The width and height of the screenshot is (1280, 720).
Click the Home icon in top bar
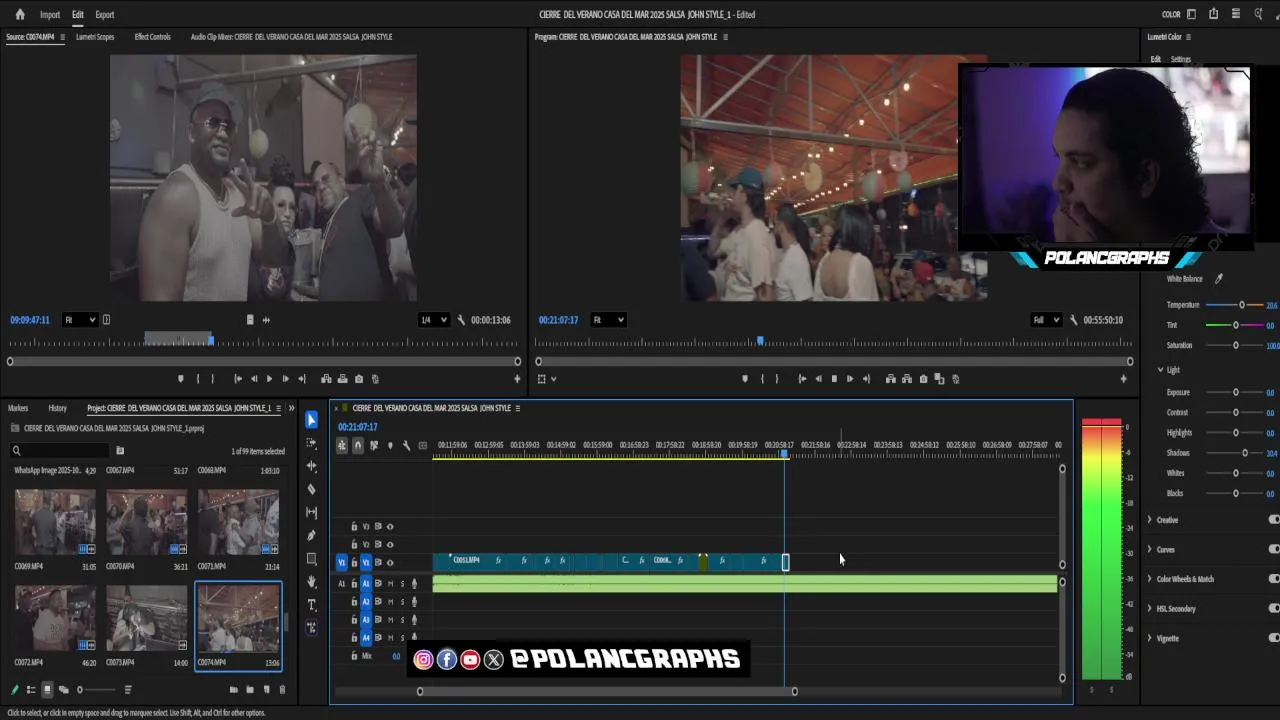[x=20, y=14]
